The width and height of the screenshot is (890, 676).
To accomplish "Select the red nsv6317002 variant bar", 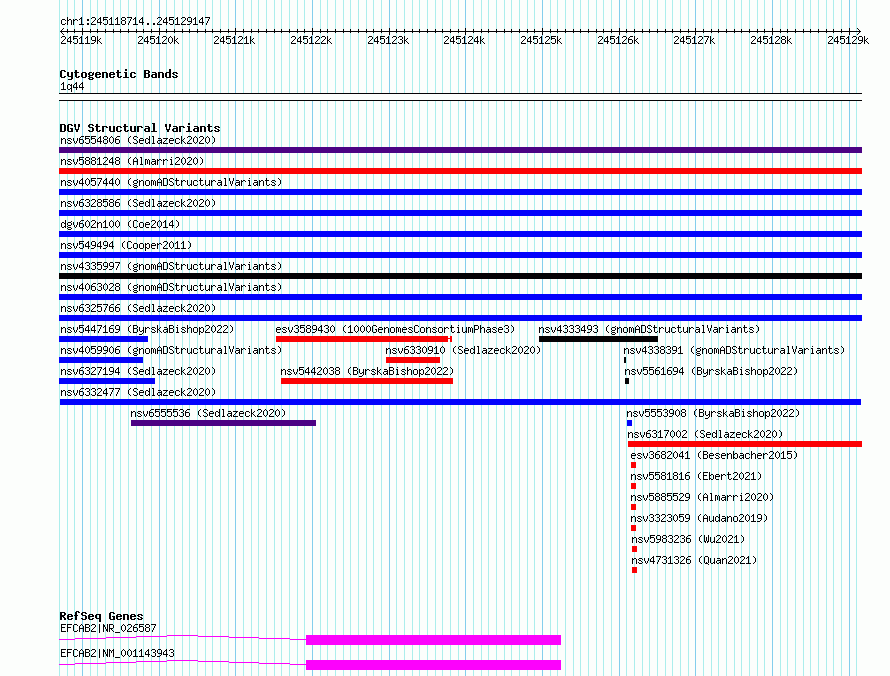I will [745, 444].
